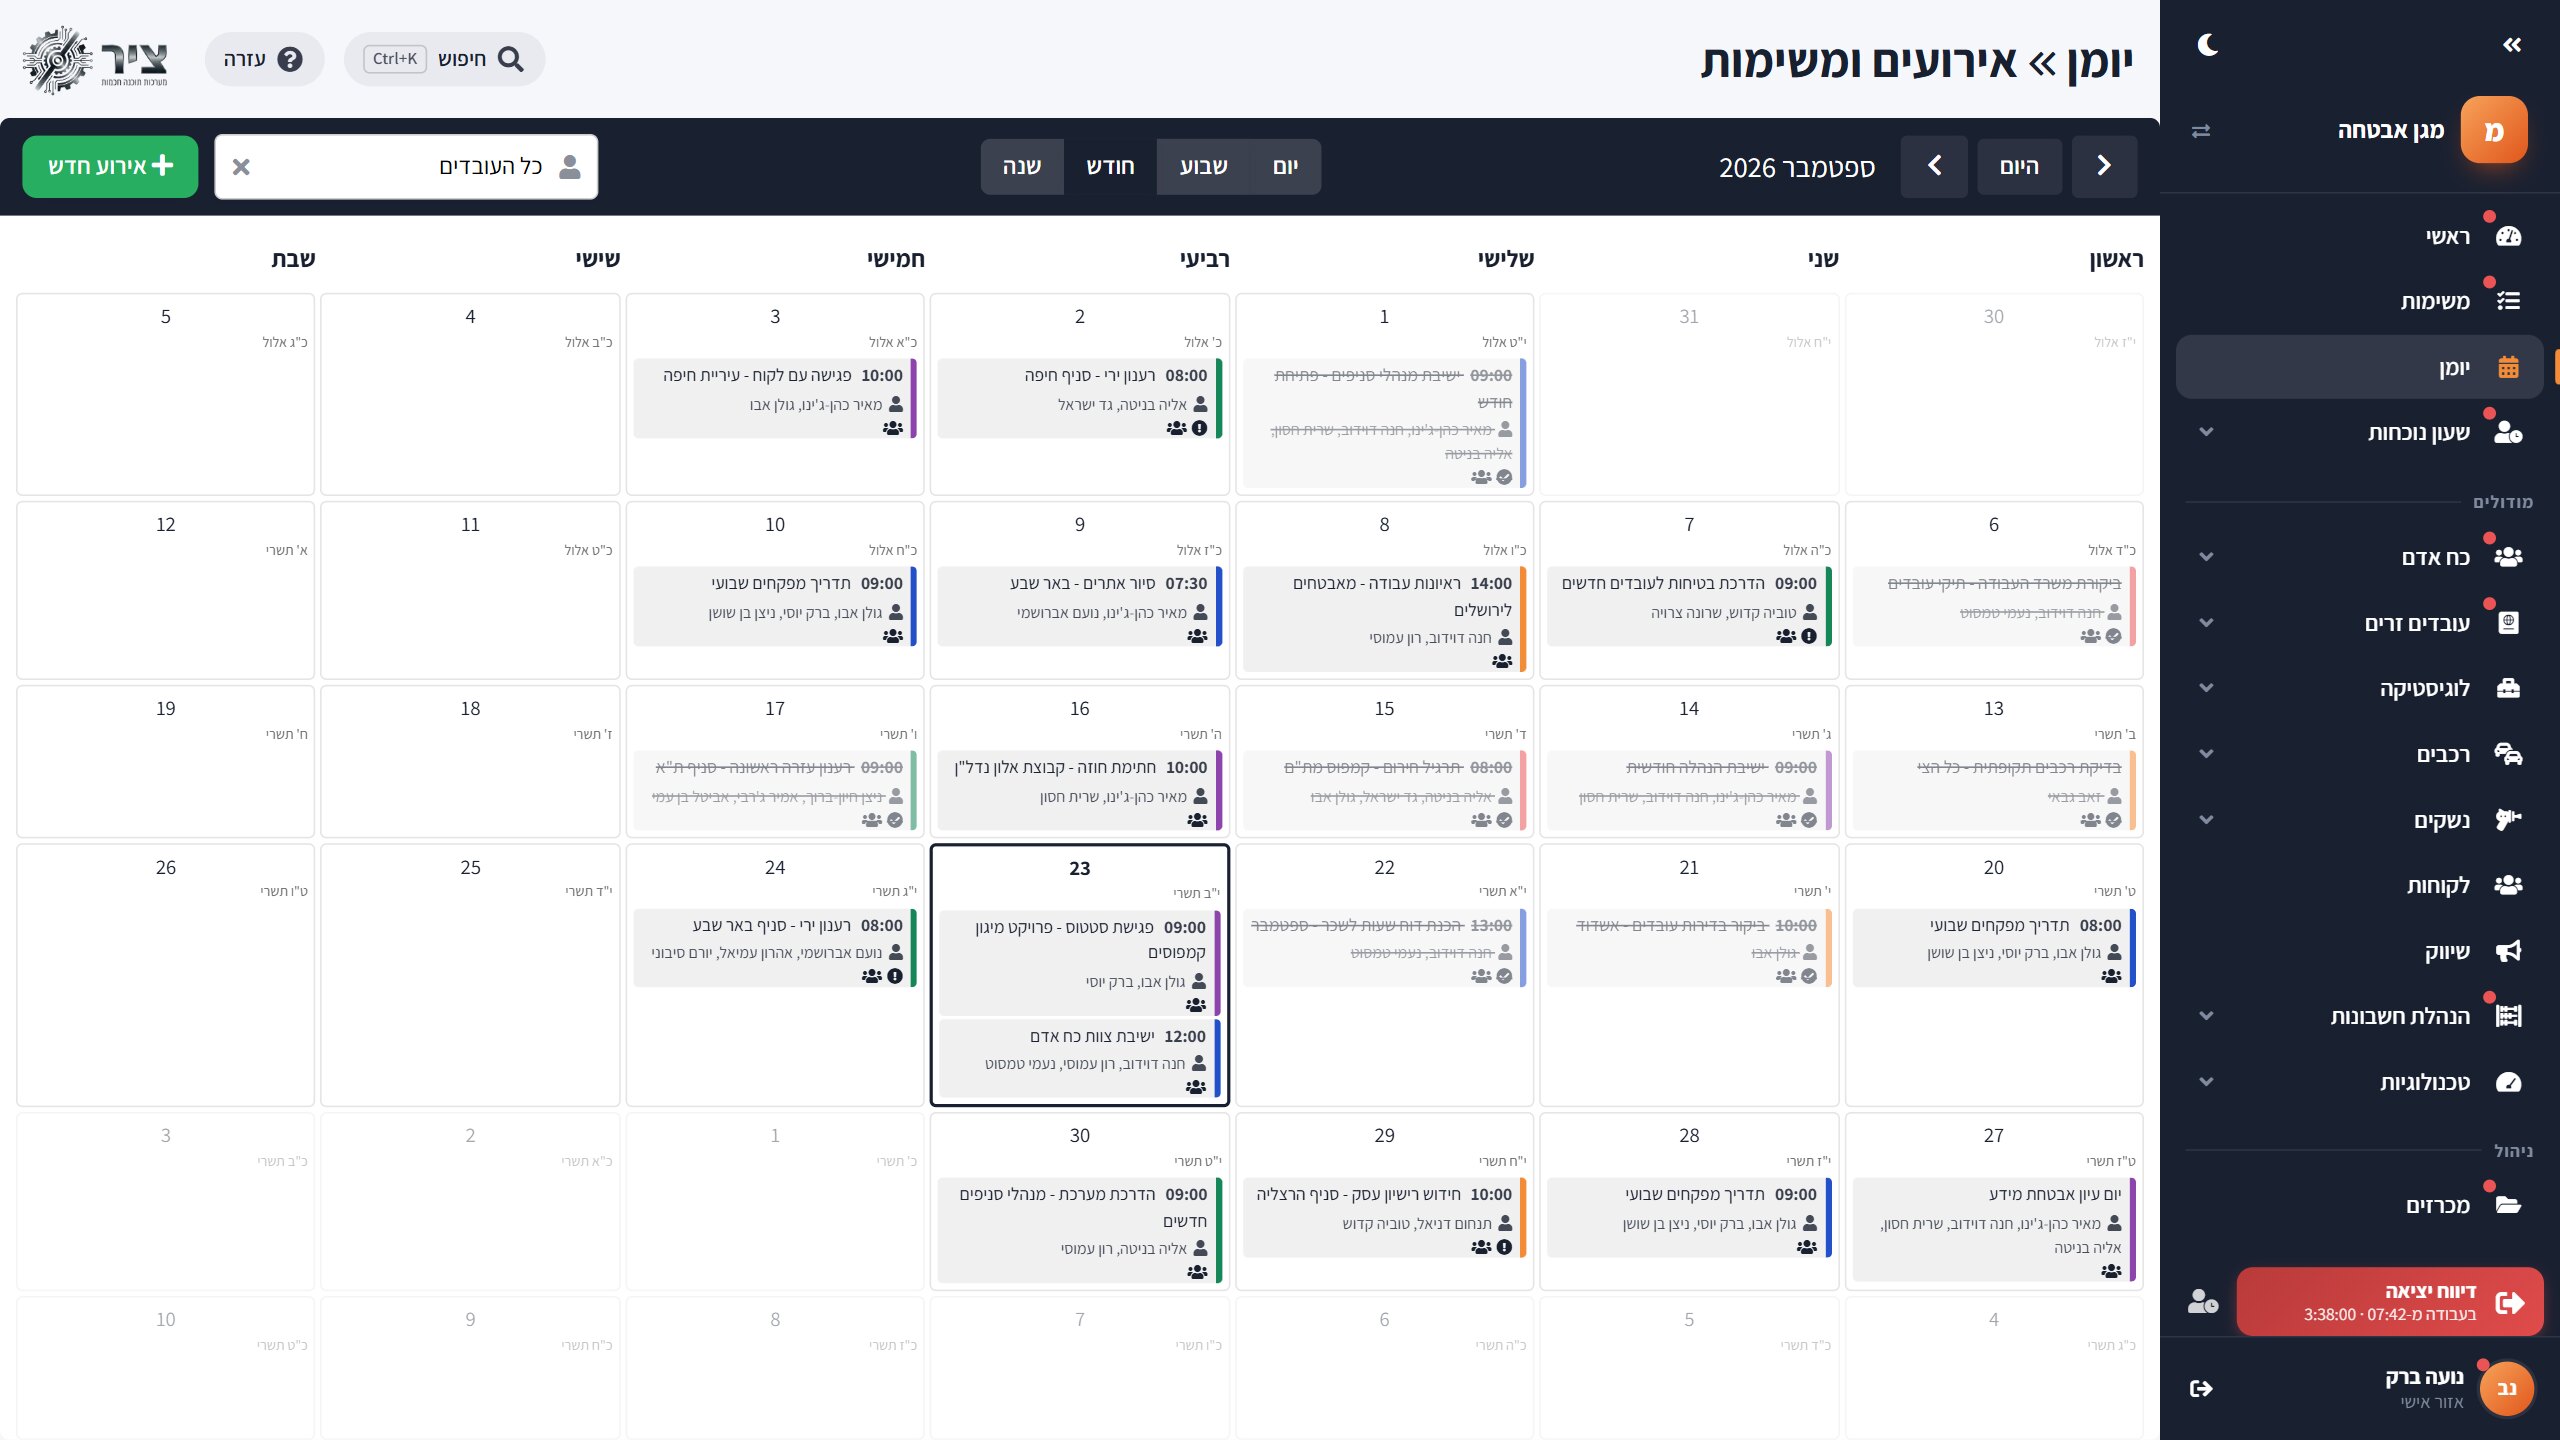The height and width of the screenshot is (1440, 2560).
Task: Open הנהלת חשבונות abacus icon
Action: tap(2508, 1016)
